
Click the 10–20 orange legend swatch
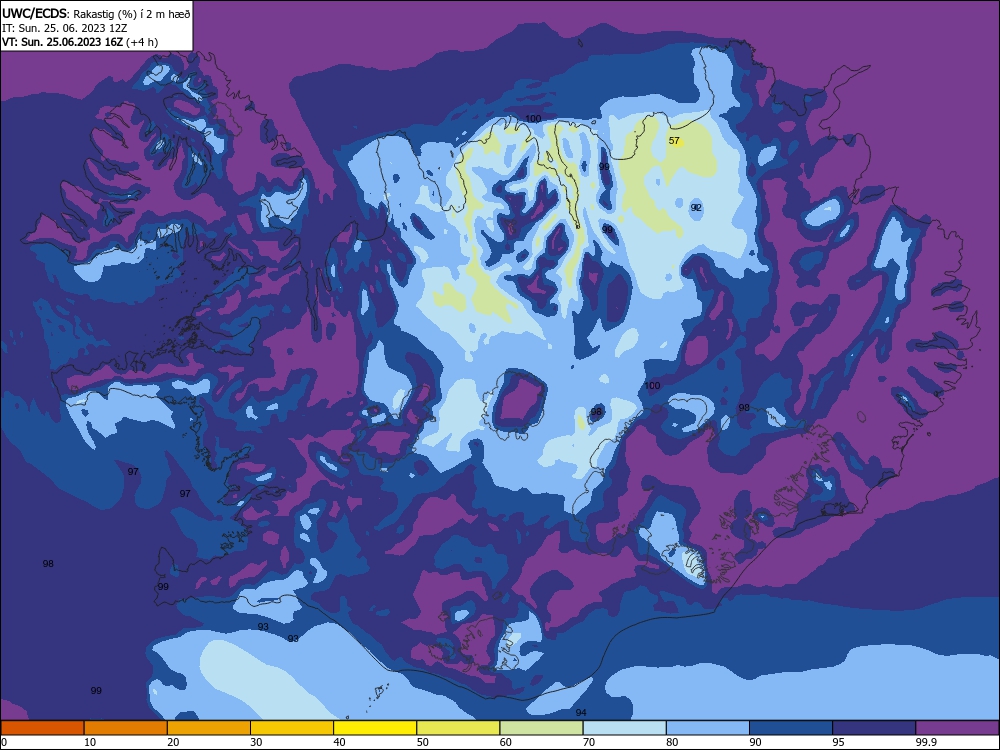[x=126, y=728]
